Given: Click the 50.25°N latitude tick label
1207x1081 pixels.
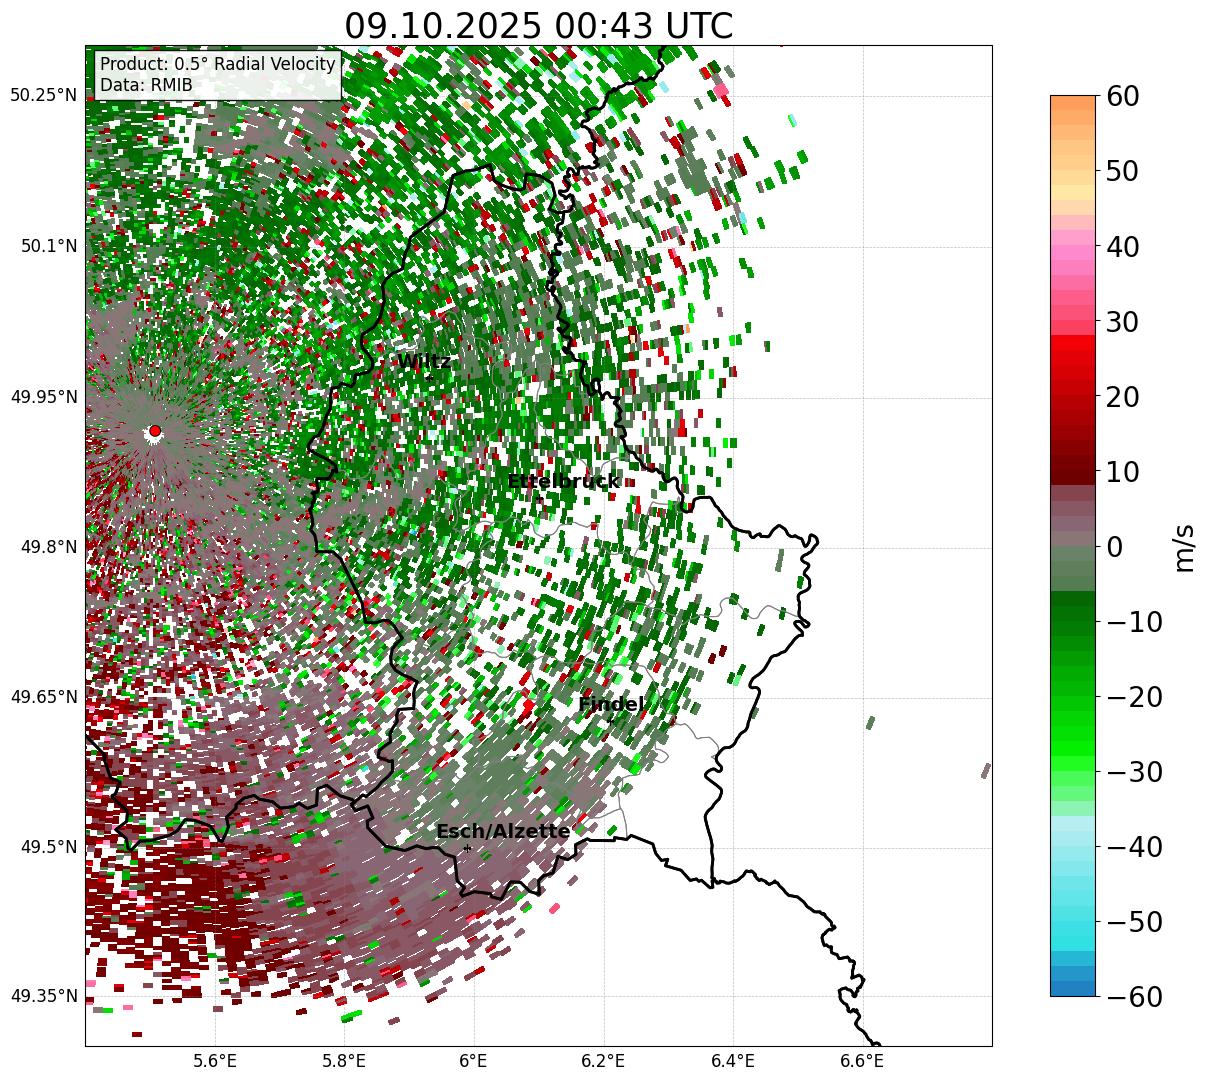Looking at the screenshot, I should pyautogui.click(x=43, y=96).
